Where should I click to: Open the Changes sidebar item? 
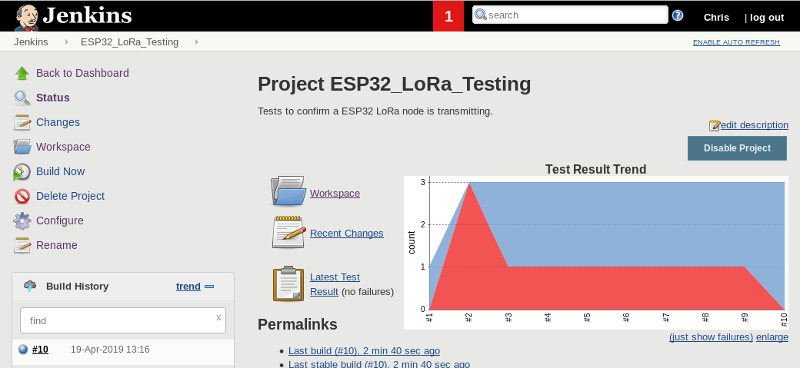pyautogui.click(x=58, y=122)
